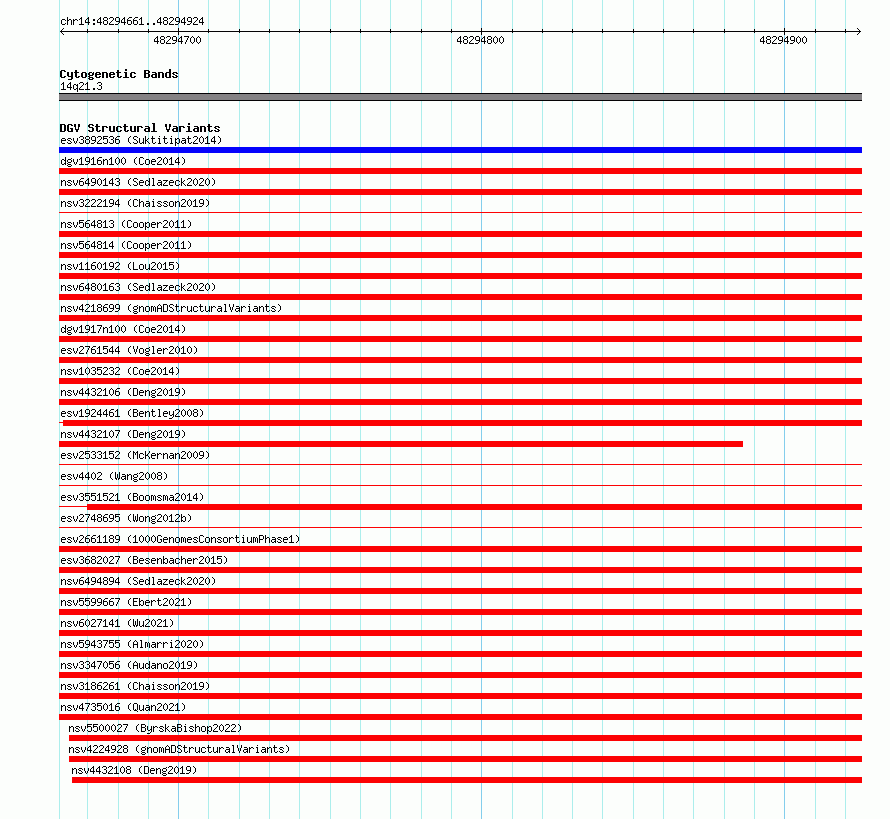Open esv2761544 (Vogler2010) variant

point(129,350)
